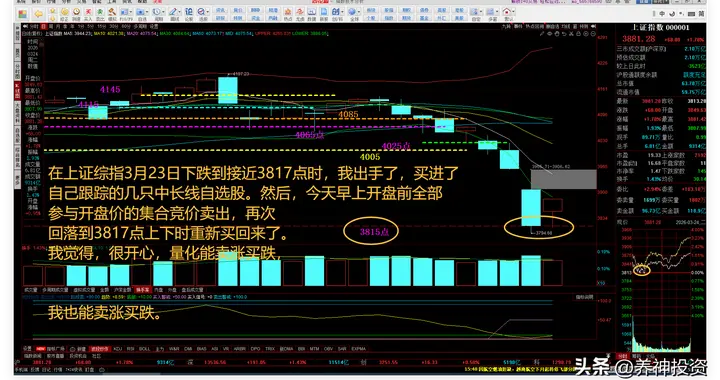Image resolution: width=720 pixels, height=380 pixels.
Task: Expand the drawing pencil dropdown arrow
Action: tap(179, 11)
